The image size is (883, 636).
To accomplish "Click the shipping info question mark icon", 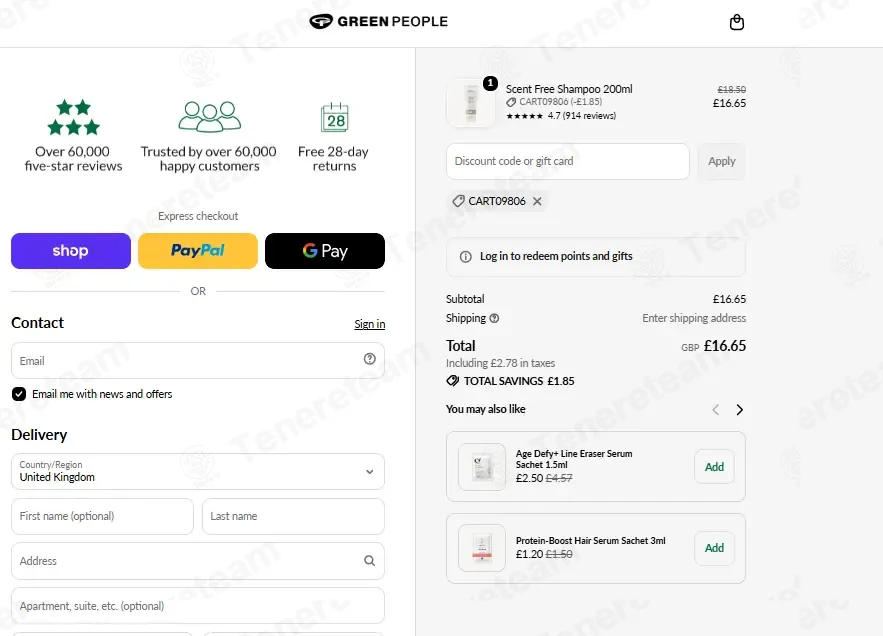I will click(494, 318).
